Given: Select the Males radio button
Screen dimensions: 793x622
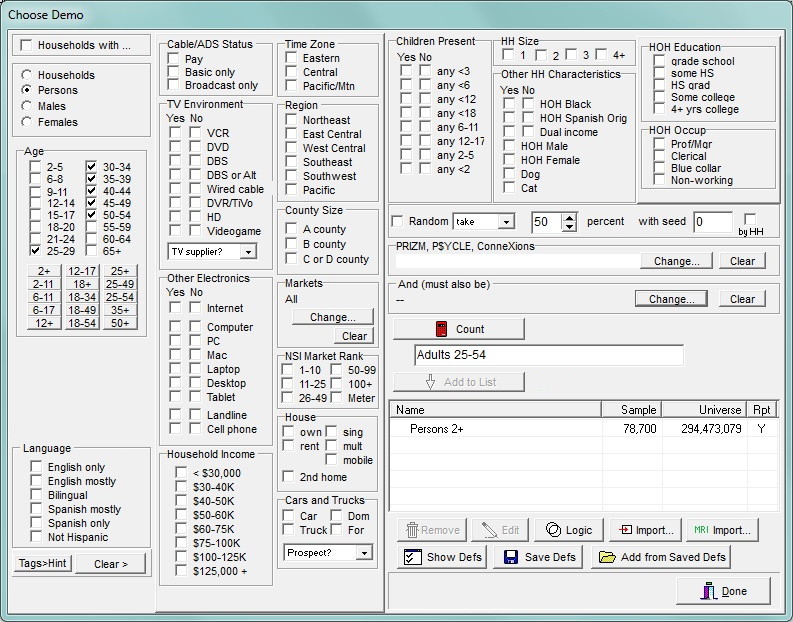Looking at the screenshot, I should [x=26, y=106].
